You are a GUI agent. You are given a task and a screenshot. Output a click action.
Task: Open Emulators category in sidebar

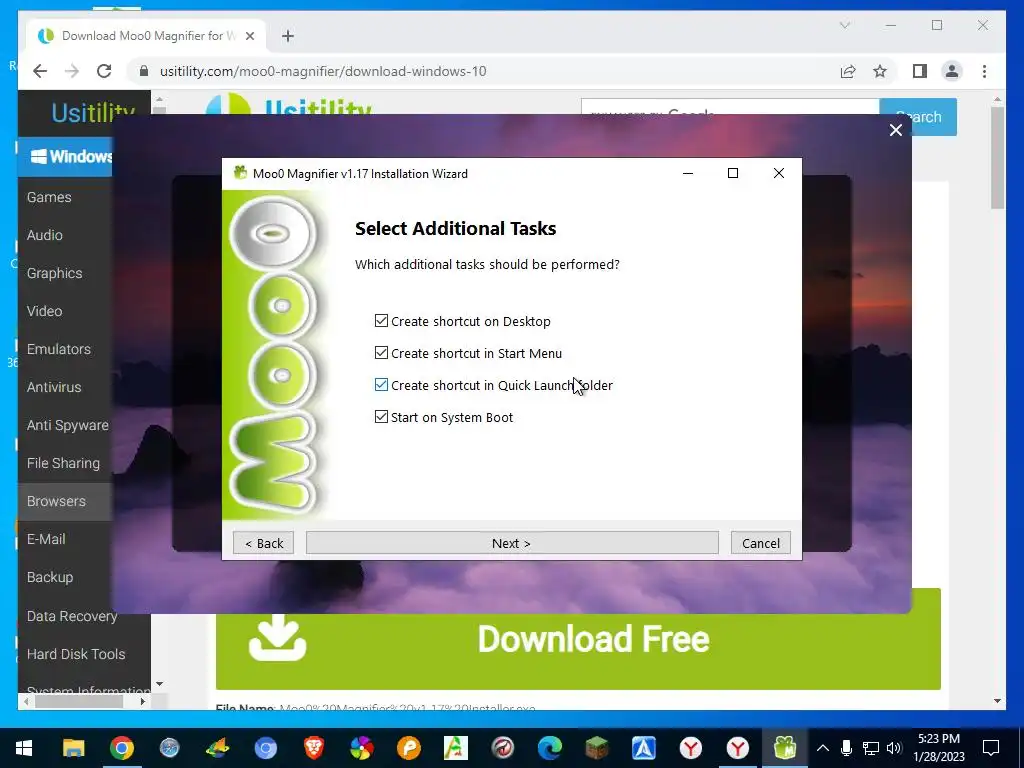pos(59,349)
